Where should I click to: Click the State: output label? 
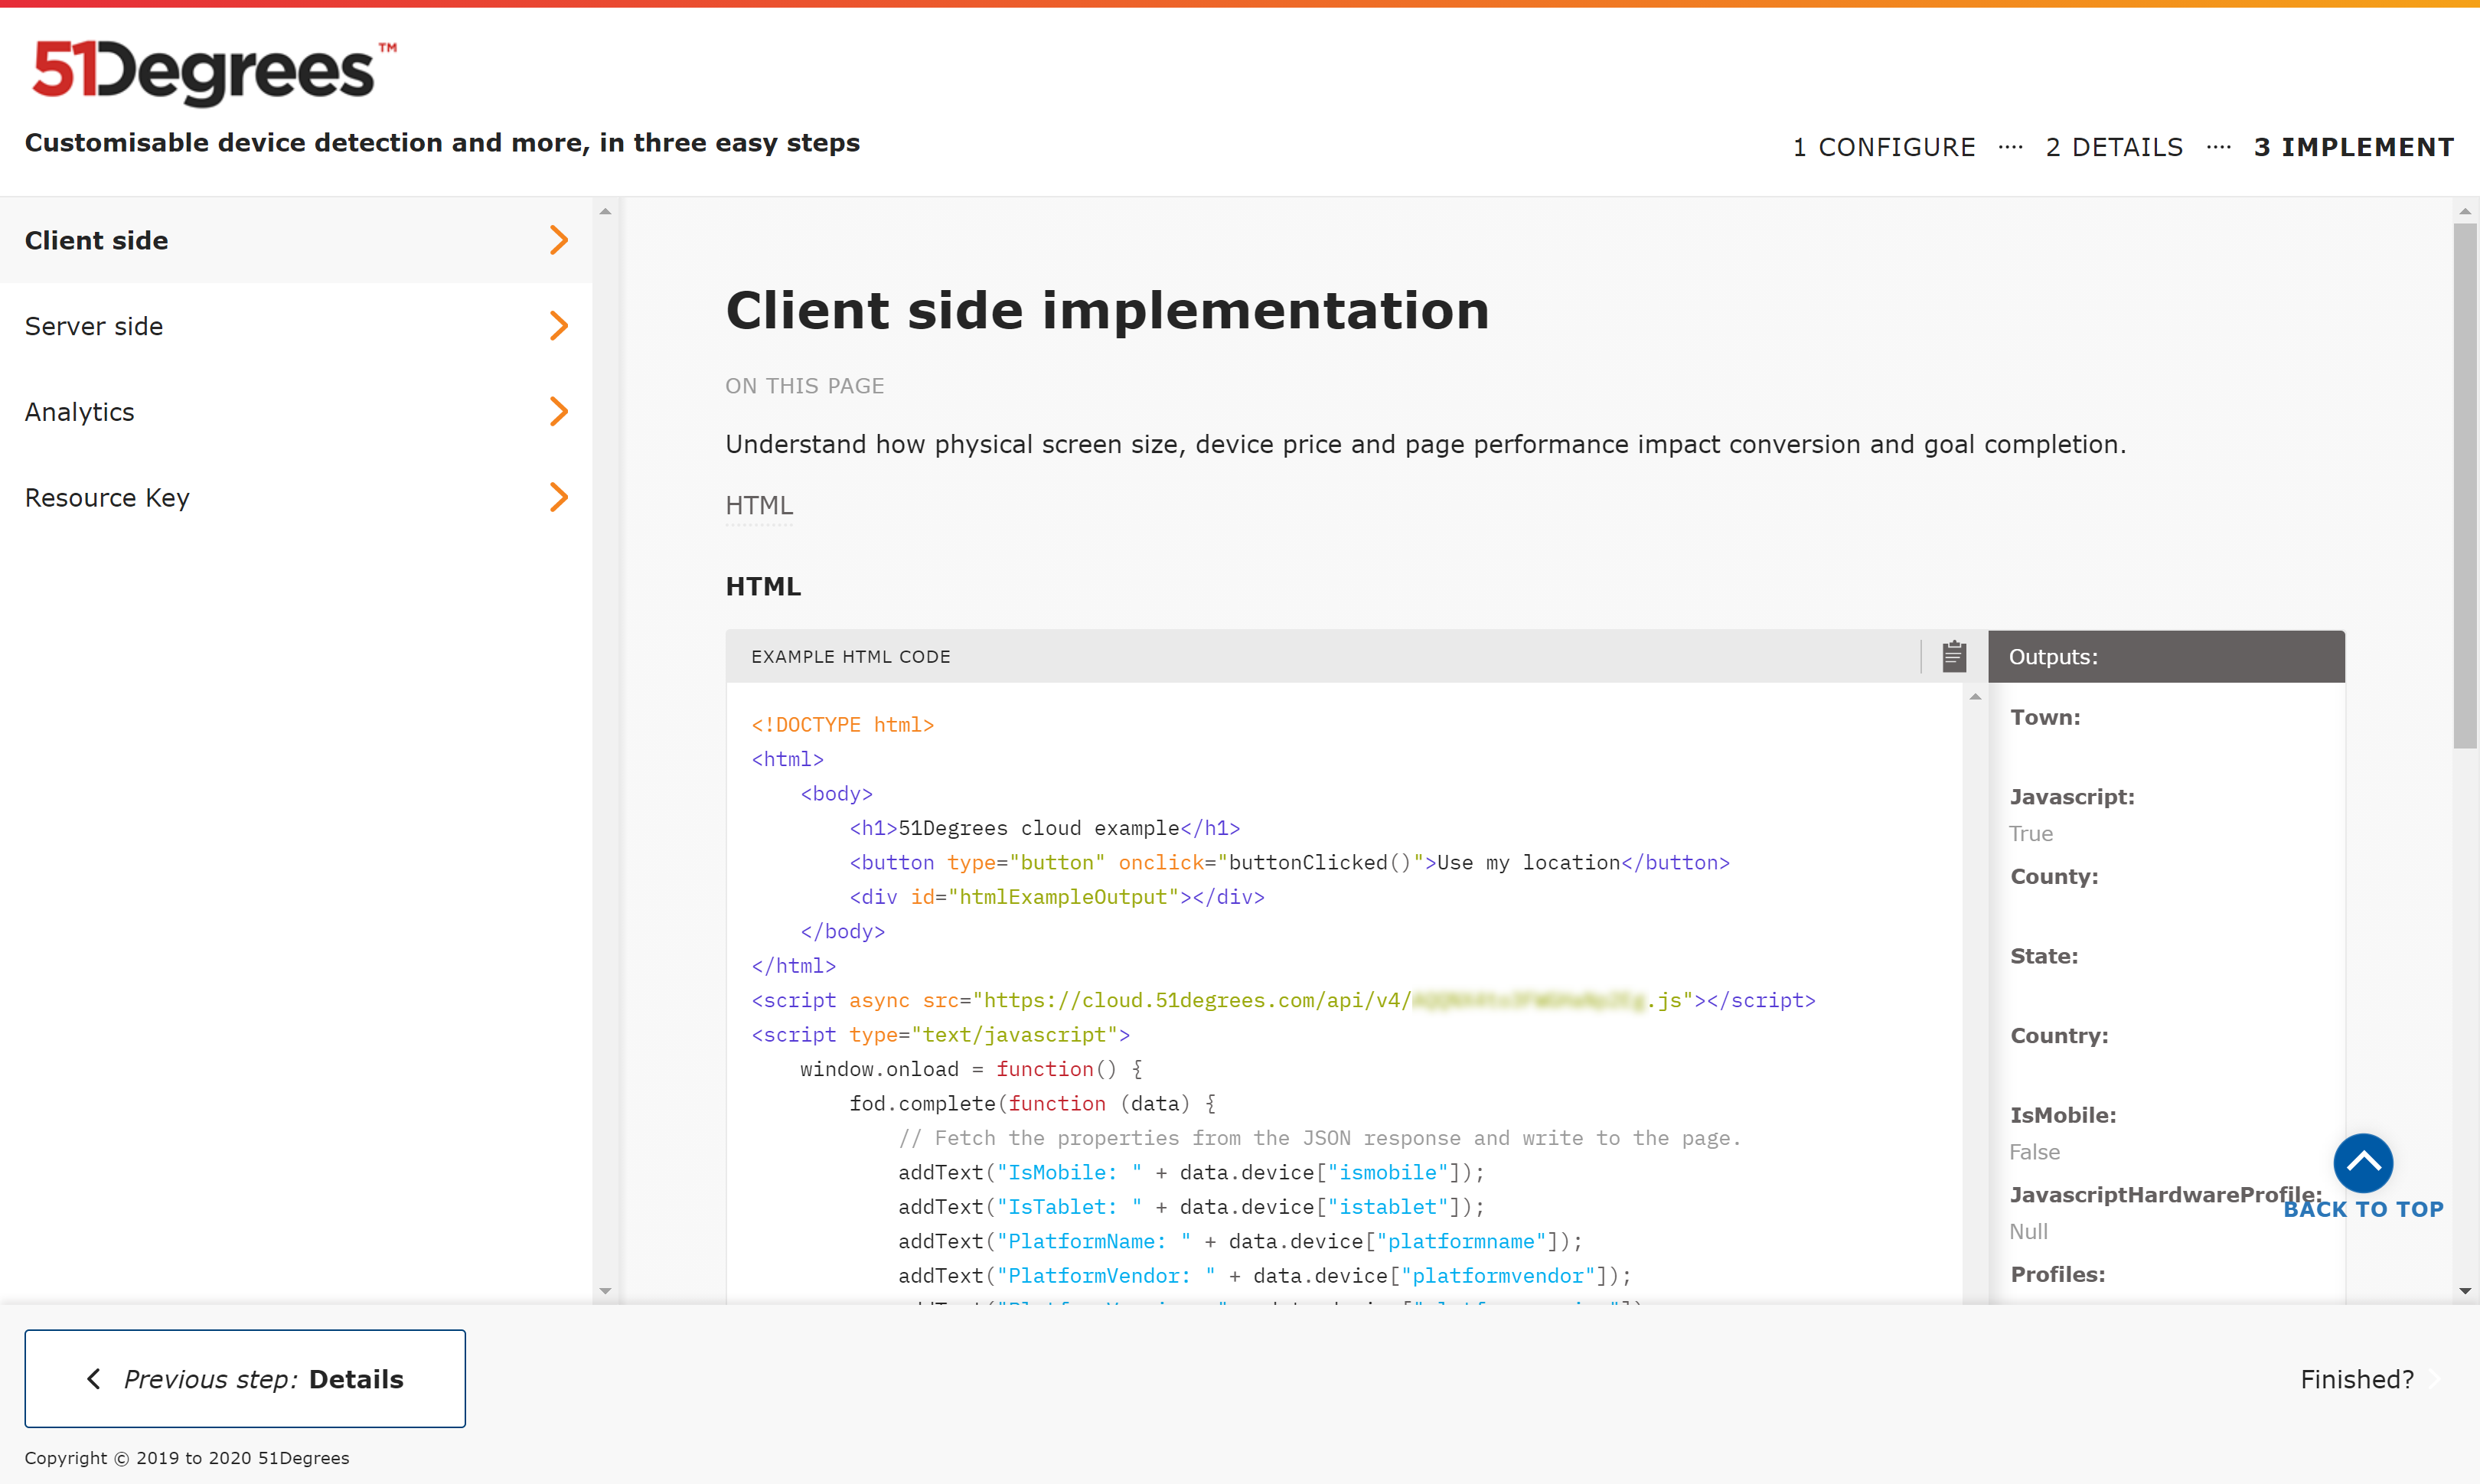point(2044,956)
